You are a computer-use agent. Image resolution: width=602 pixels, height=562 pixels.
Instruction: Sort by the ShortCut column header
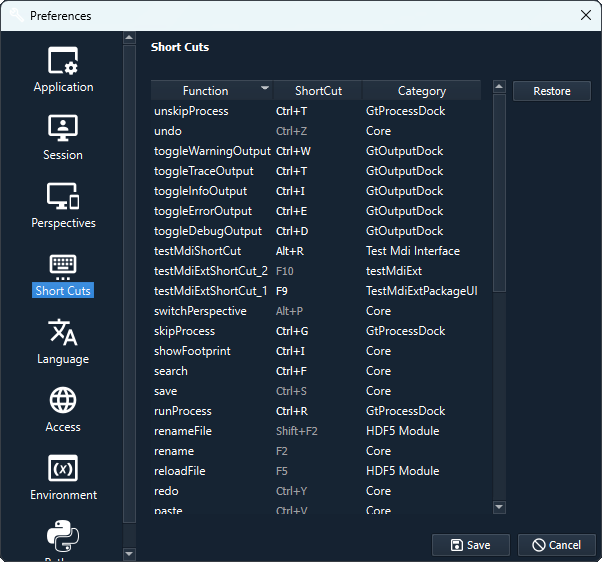(x=318, y=91)
